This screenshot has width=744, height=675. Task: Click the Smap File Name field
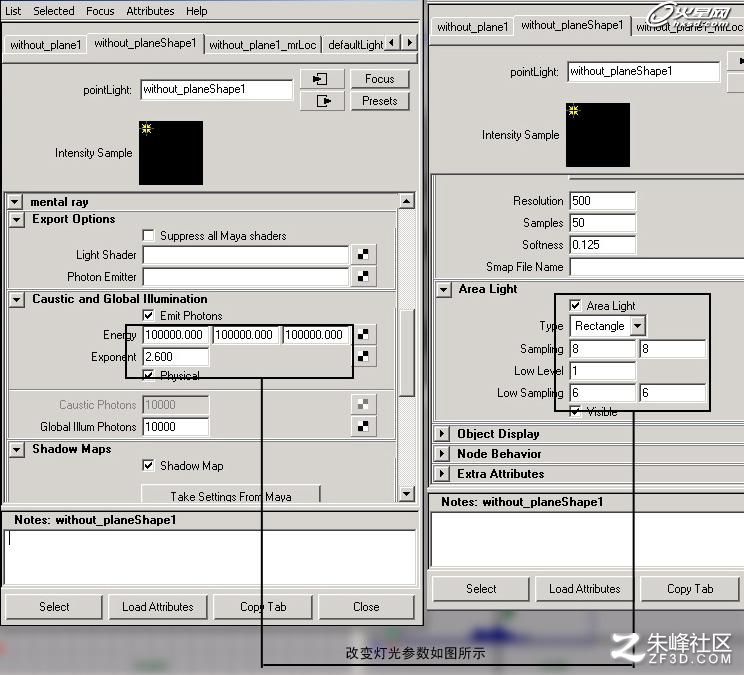tap(657, 267)
